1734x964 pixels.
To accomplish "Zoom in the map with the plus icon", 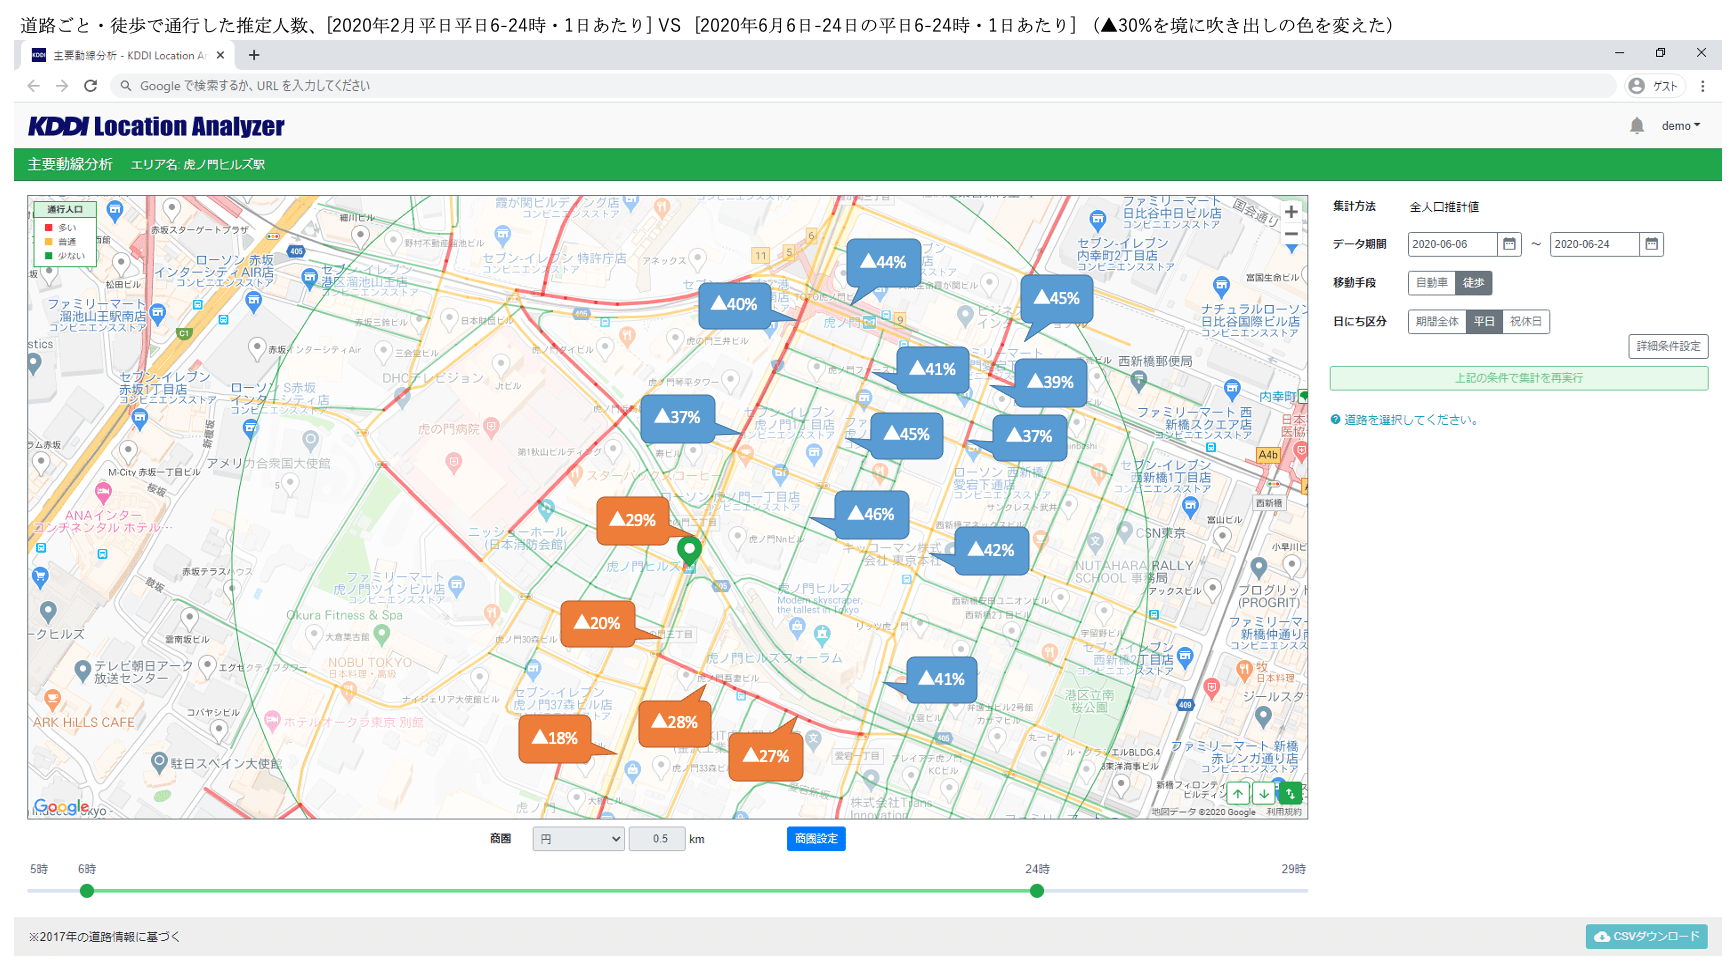I will 1291,212.
